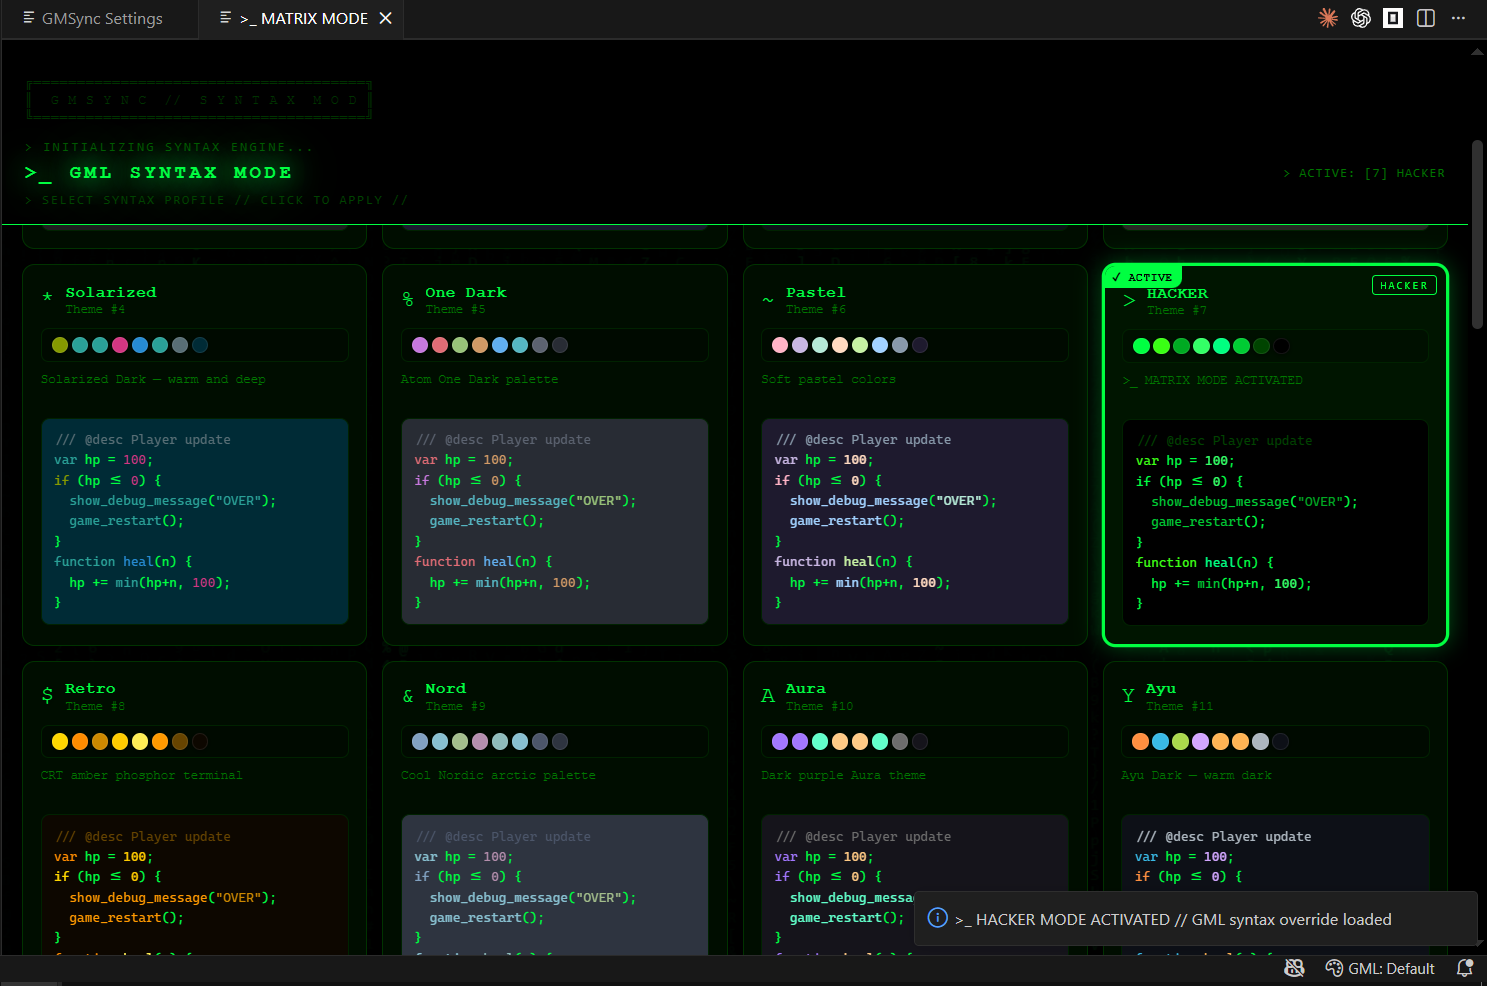
Task: Click the active HACKER theme card
Action: (x=1275, y=455)
